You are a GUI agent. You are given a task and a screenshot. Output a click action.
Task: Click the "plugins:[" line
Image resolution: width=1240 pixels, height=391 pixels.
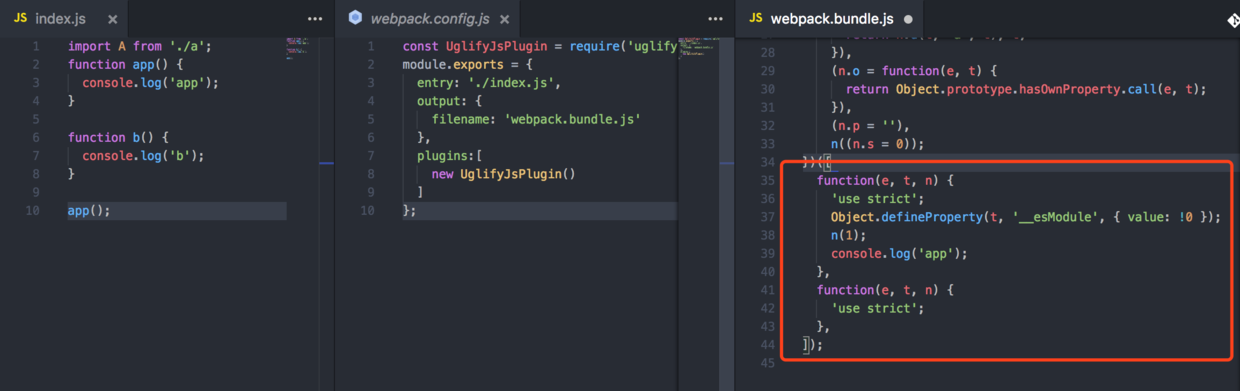click(449, 156)
